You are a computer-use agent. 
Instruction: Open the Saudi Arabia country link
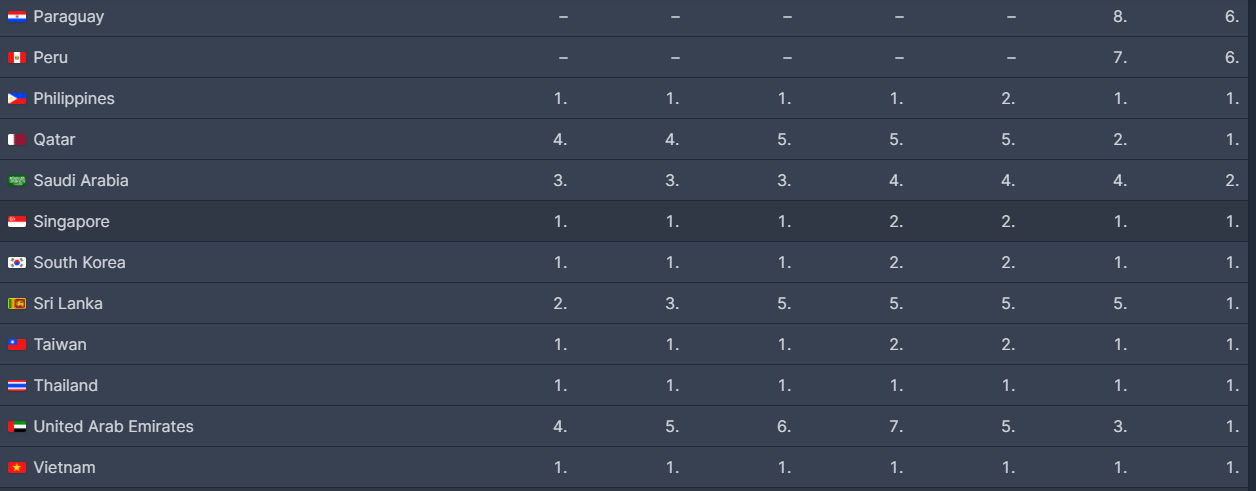coord(81,180)
